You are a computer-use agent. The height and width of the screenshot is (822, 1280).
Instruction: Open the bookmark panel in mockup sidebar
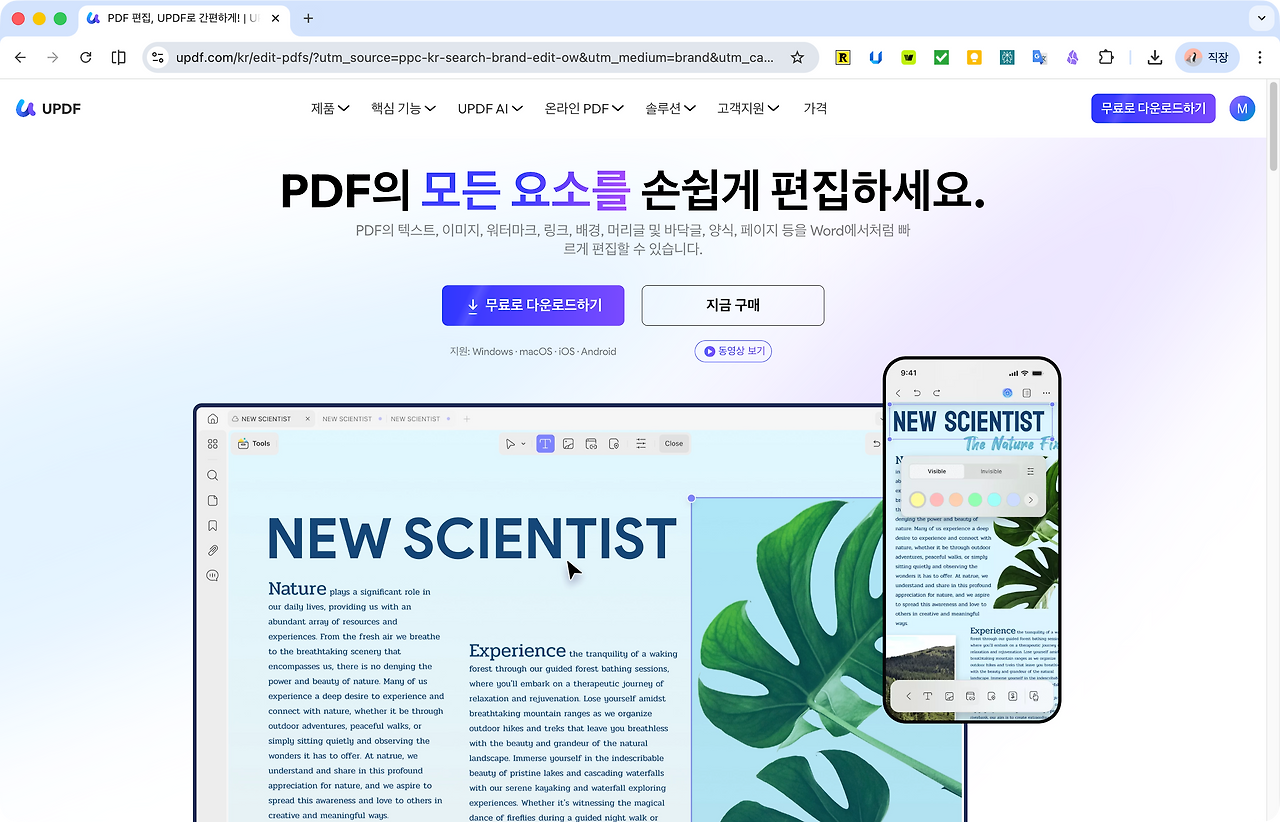click(213, 526)
